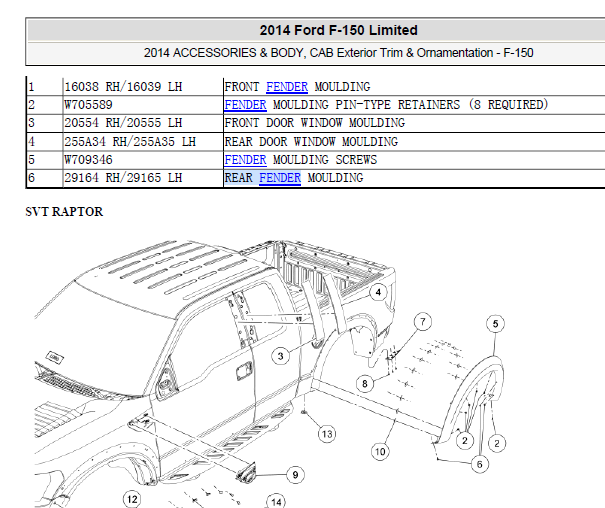Screen dimensions: 605x508
Task: Click callout 4 in the diagram
Action: click(378, 292)
